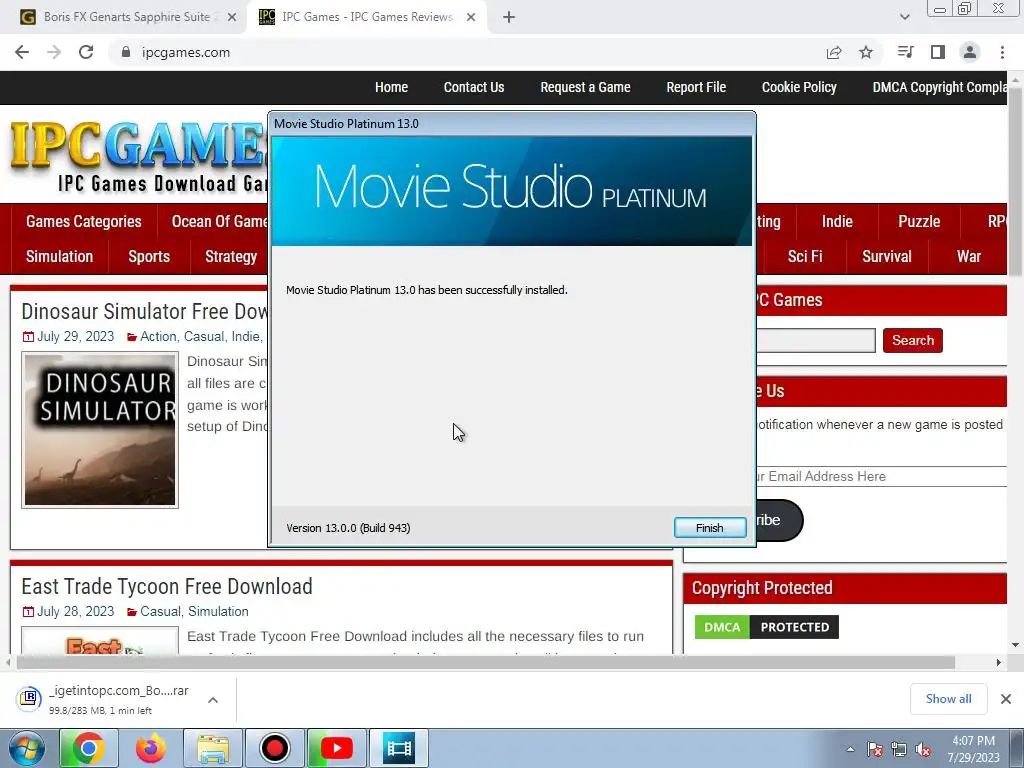This screenshot has height=768, width=1024.
Task: Click Show all downloads
Action: point(948,699)
